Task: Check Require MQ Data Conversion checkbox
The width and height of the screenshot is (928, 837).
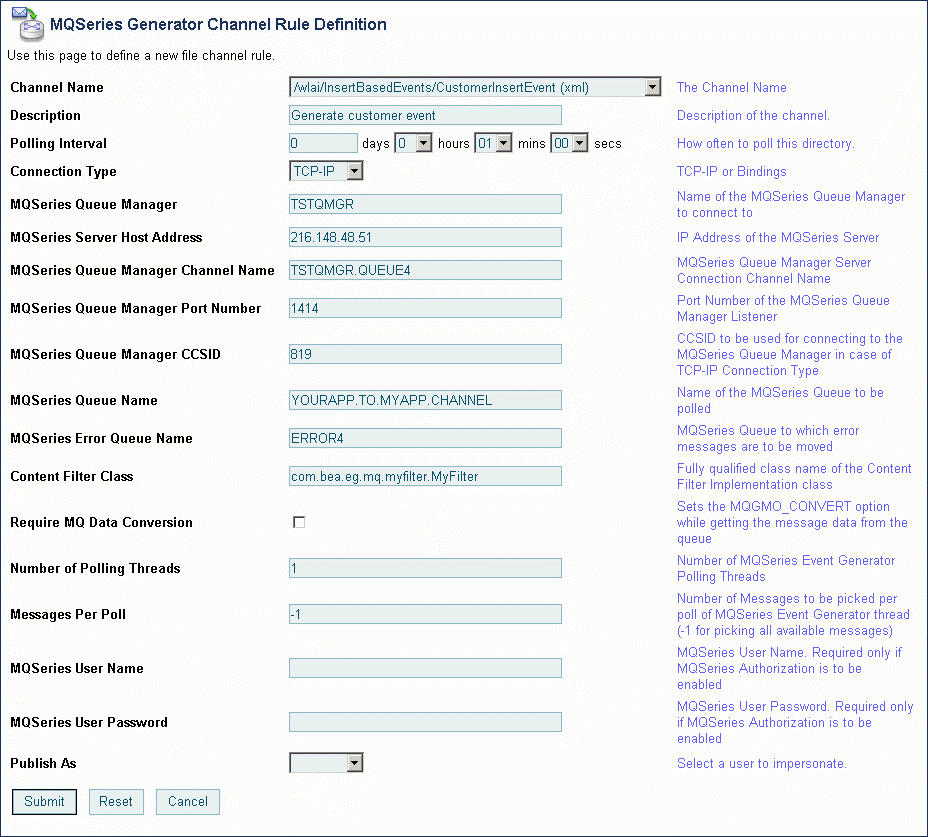Action: coord(299,522)
